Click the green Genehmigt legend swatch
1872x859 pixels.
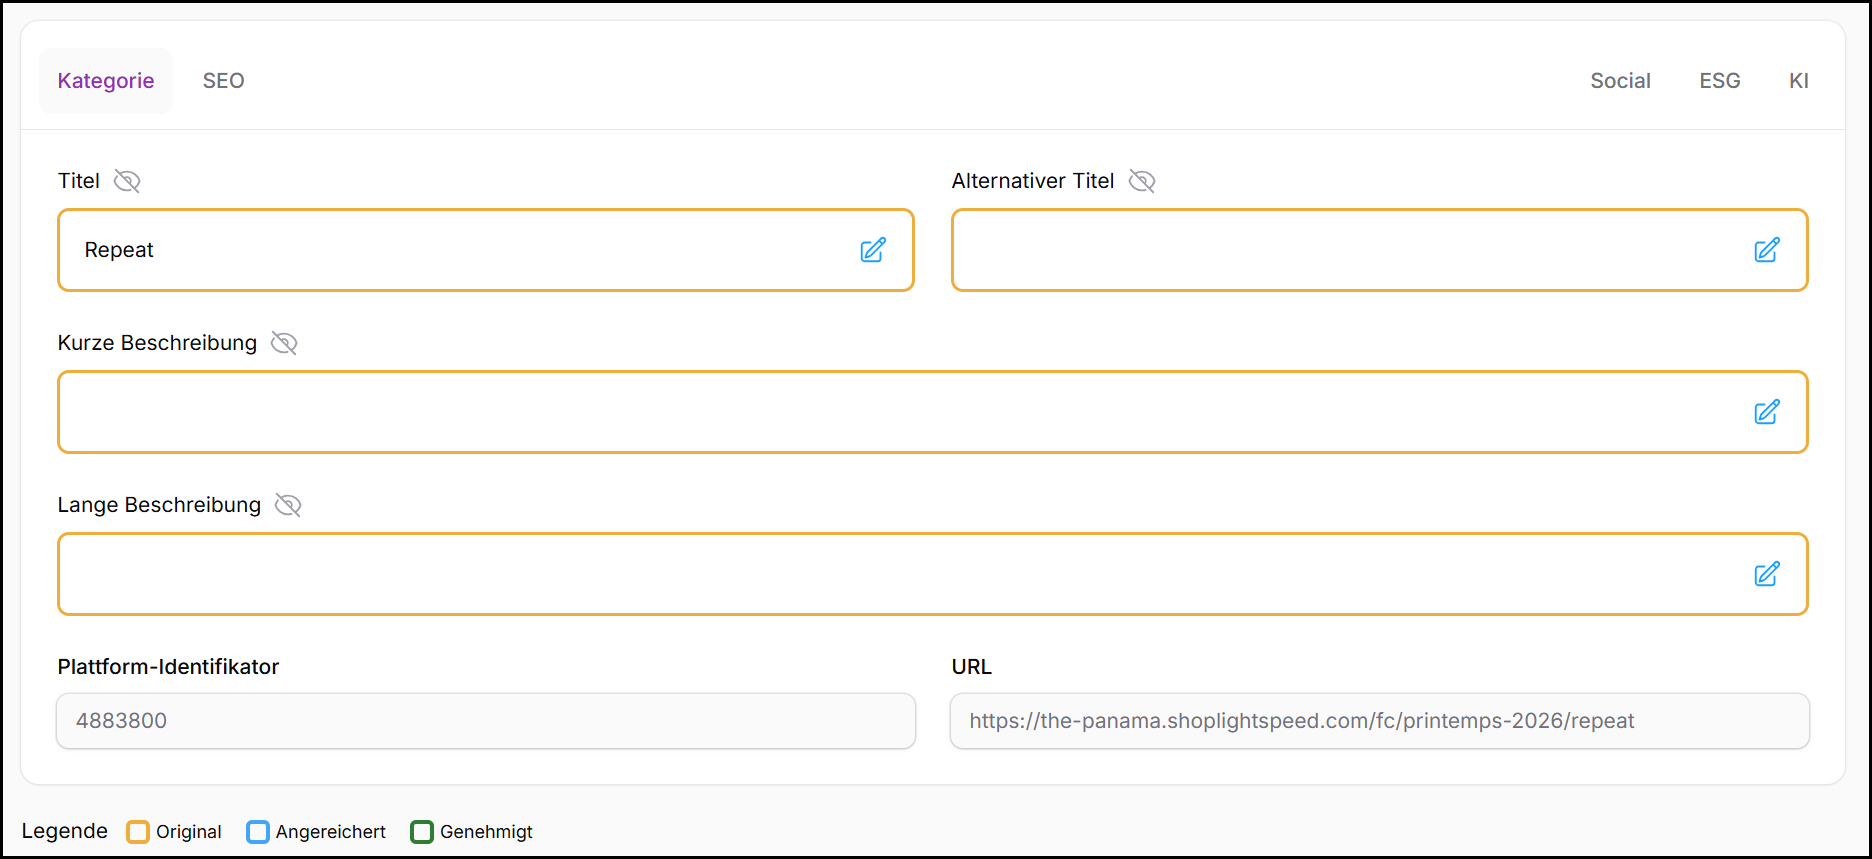[x=422, y=832]
